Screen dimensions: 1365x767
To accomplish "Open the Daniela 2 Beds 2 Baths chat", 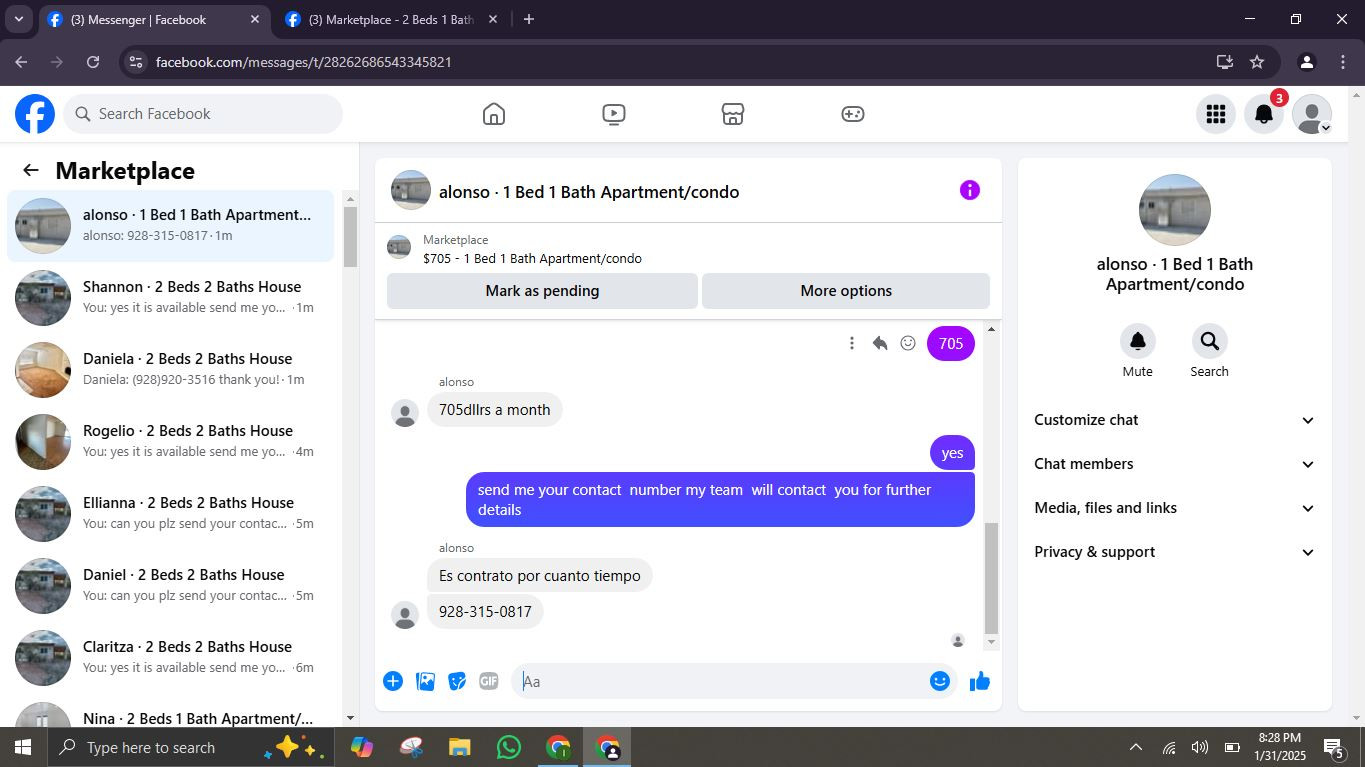I will (171, 370).
